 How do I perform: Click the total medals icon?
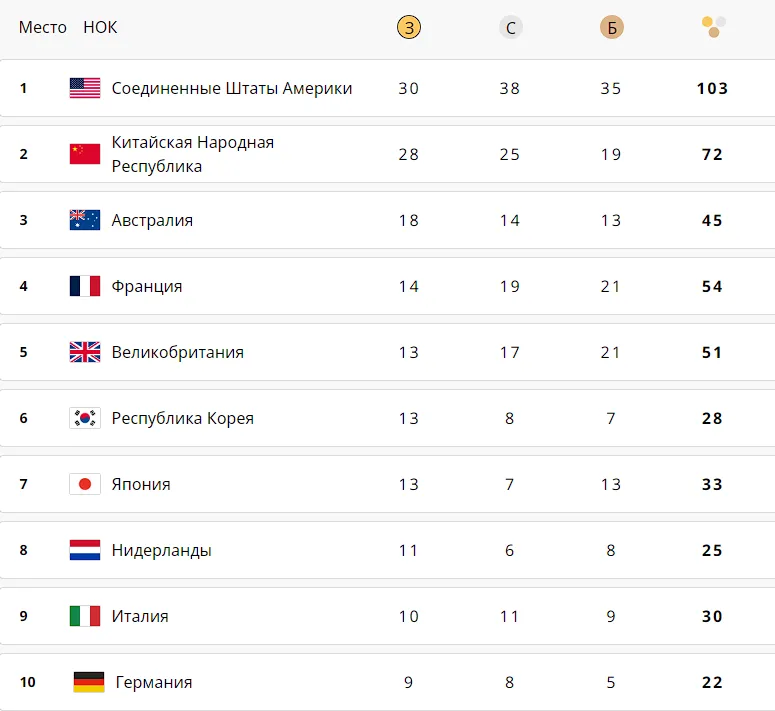pos(714,27)
